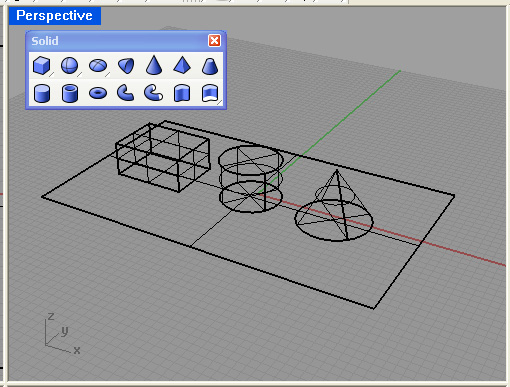
Task: Pick the Paraboloid tool
Action: click(126, 65)
